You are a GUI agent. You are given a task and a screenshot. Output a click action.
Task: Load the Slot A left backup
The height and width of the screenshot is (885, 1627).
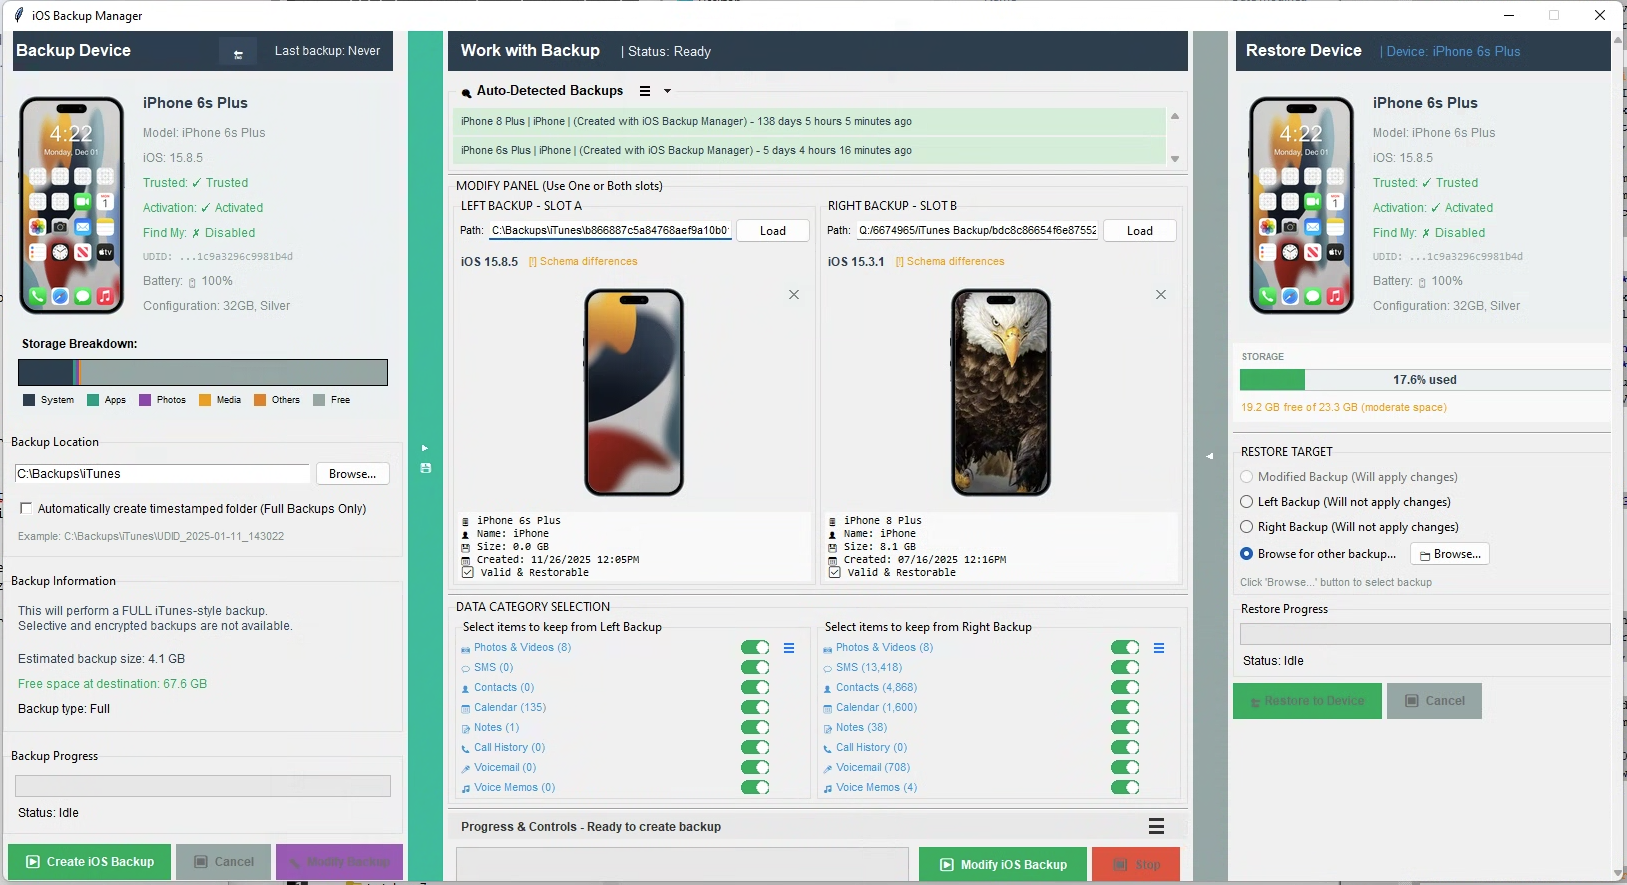click(773, 231)
